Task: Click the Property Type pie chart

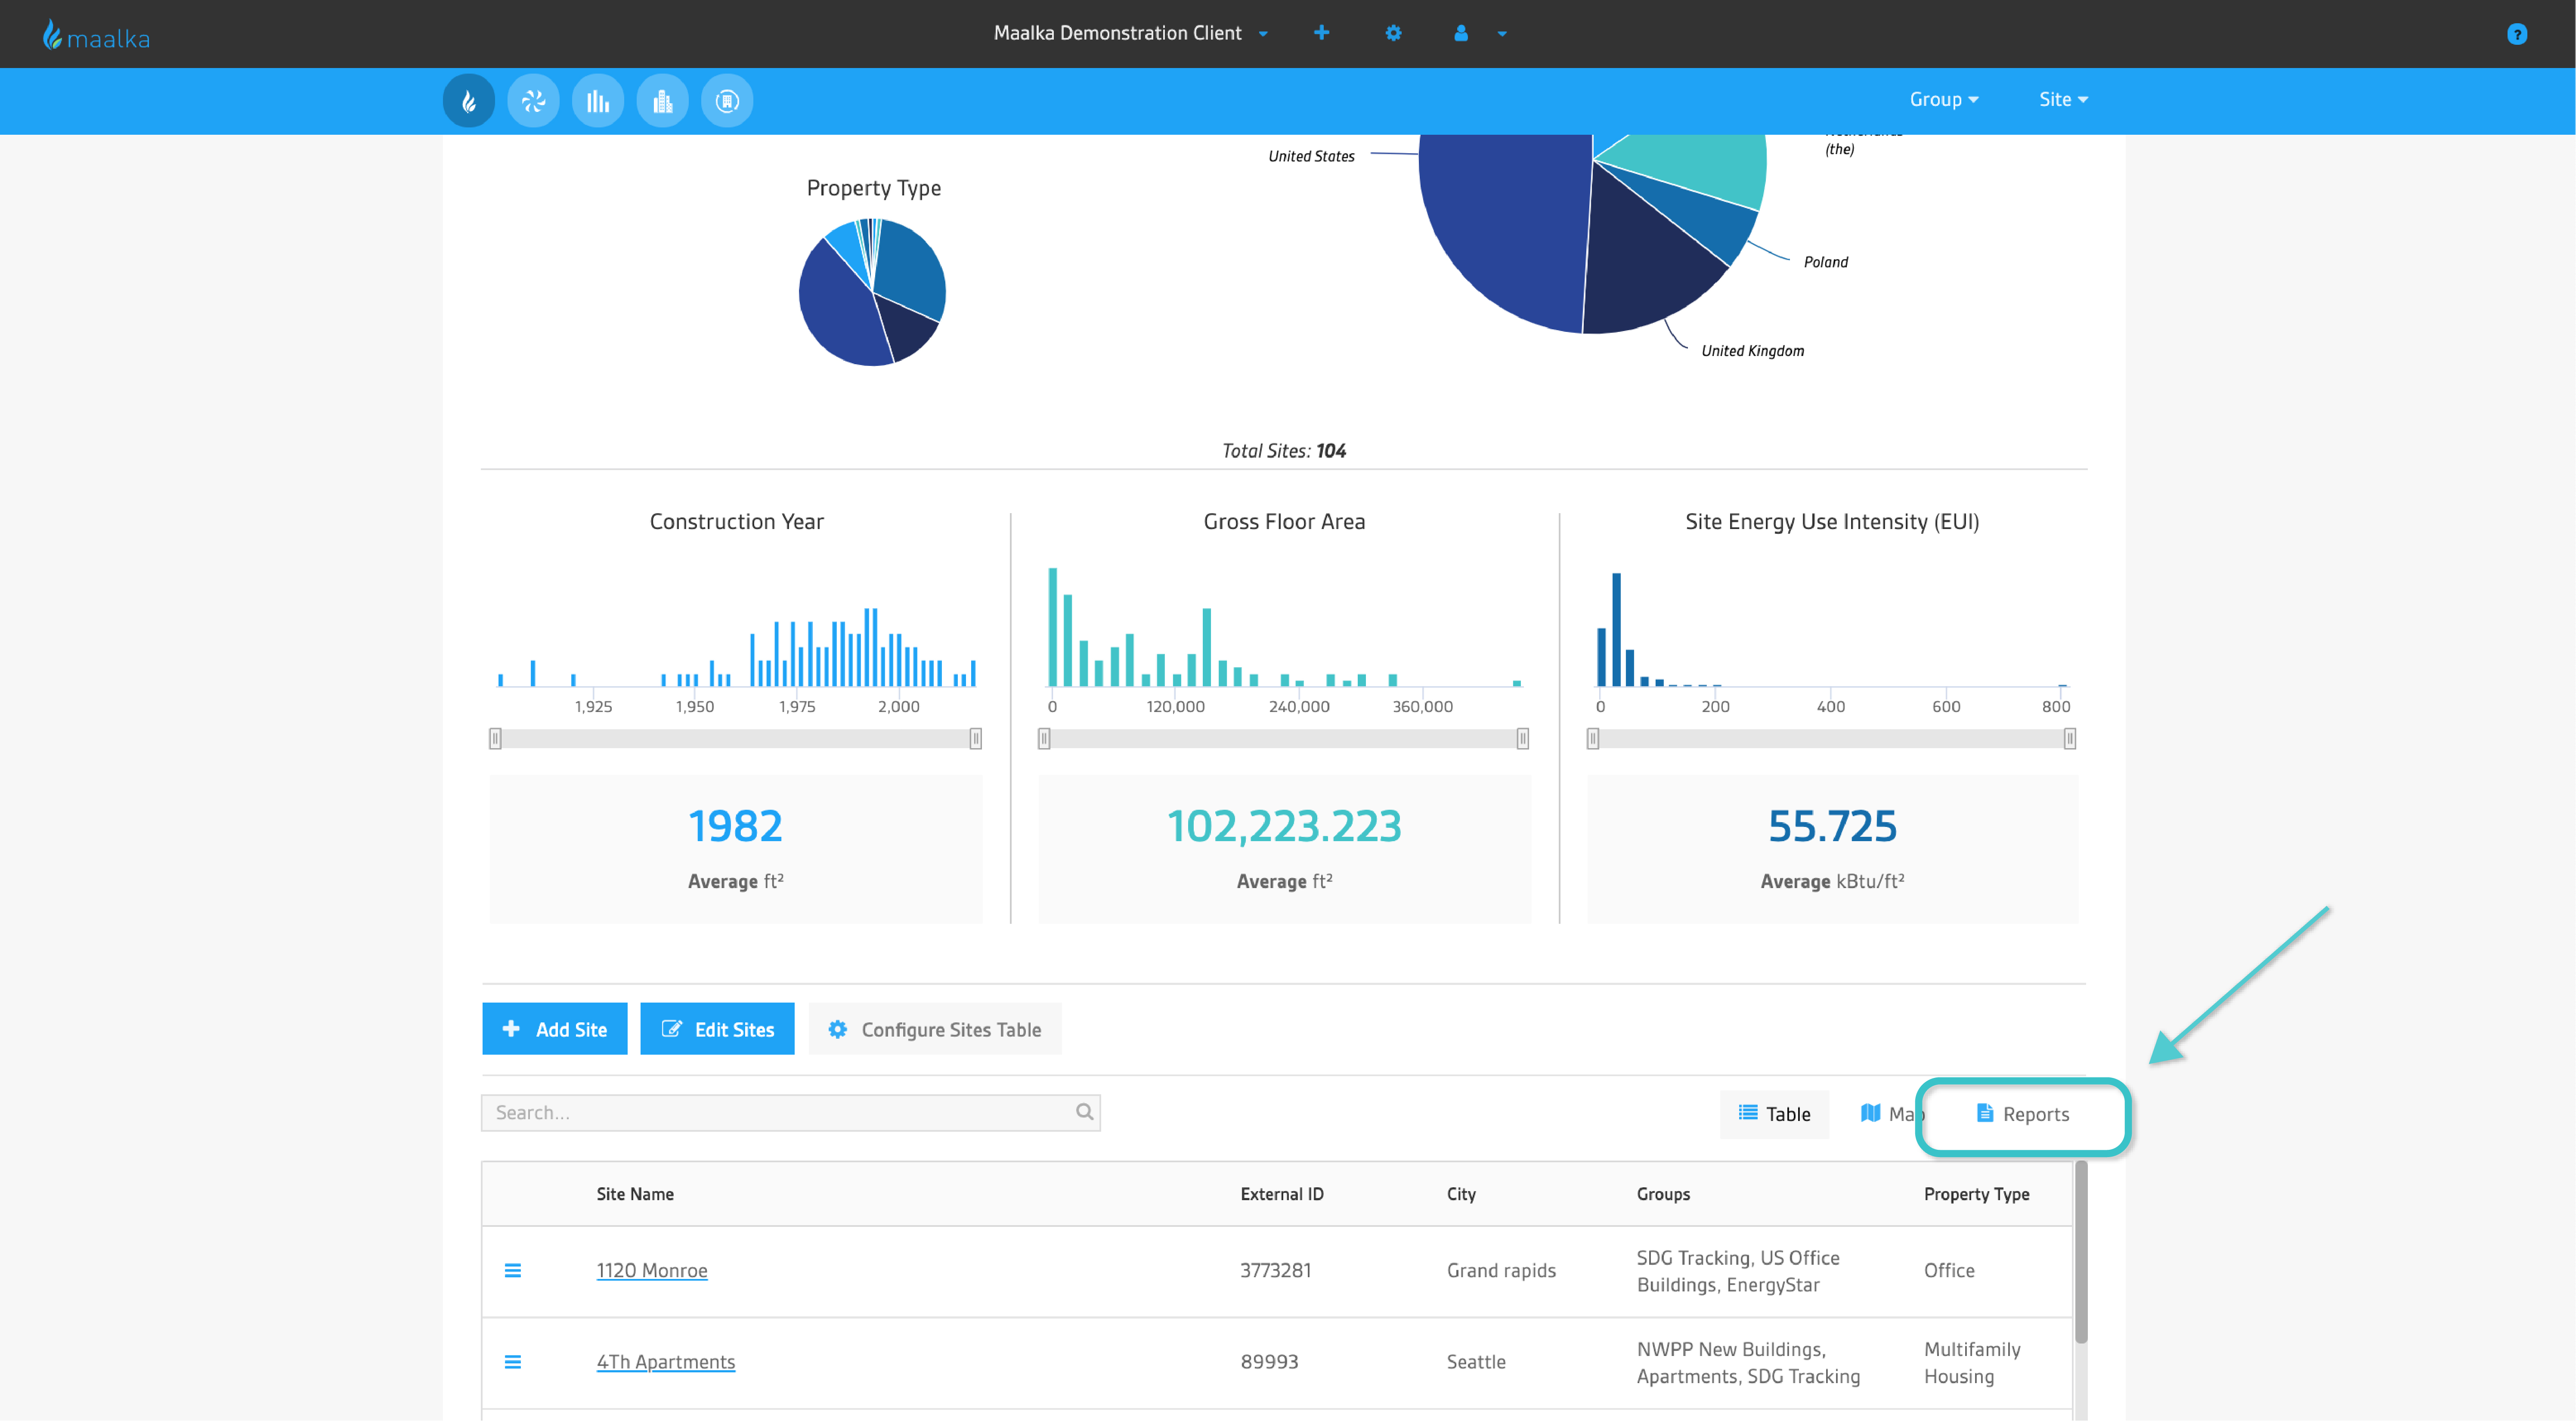Action: coord(872,292)
